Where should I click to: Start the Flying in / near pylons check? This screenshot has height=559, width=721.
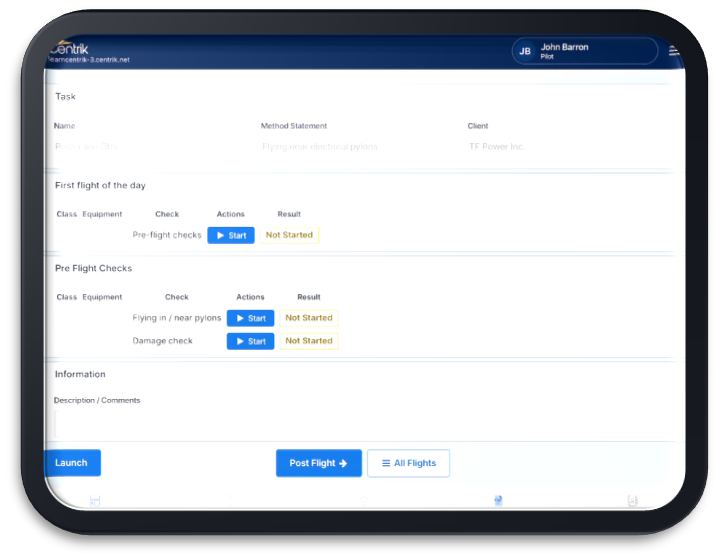(x=250, y=318)
